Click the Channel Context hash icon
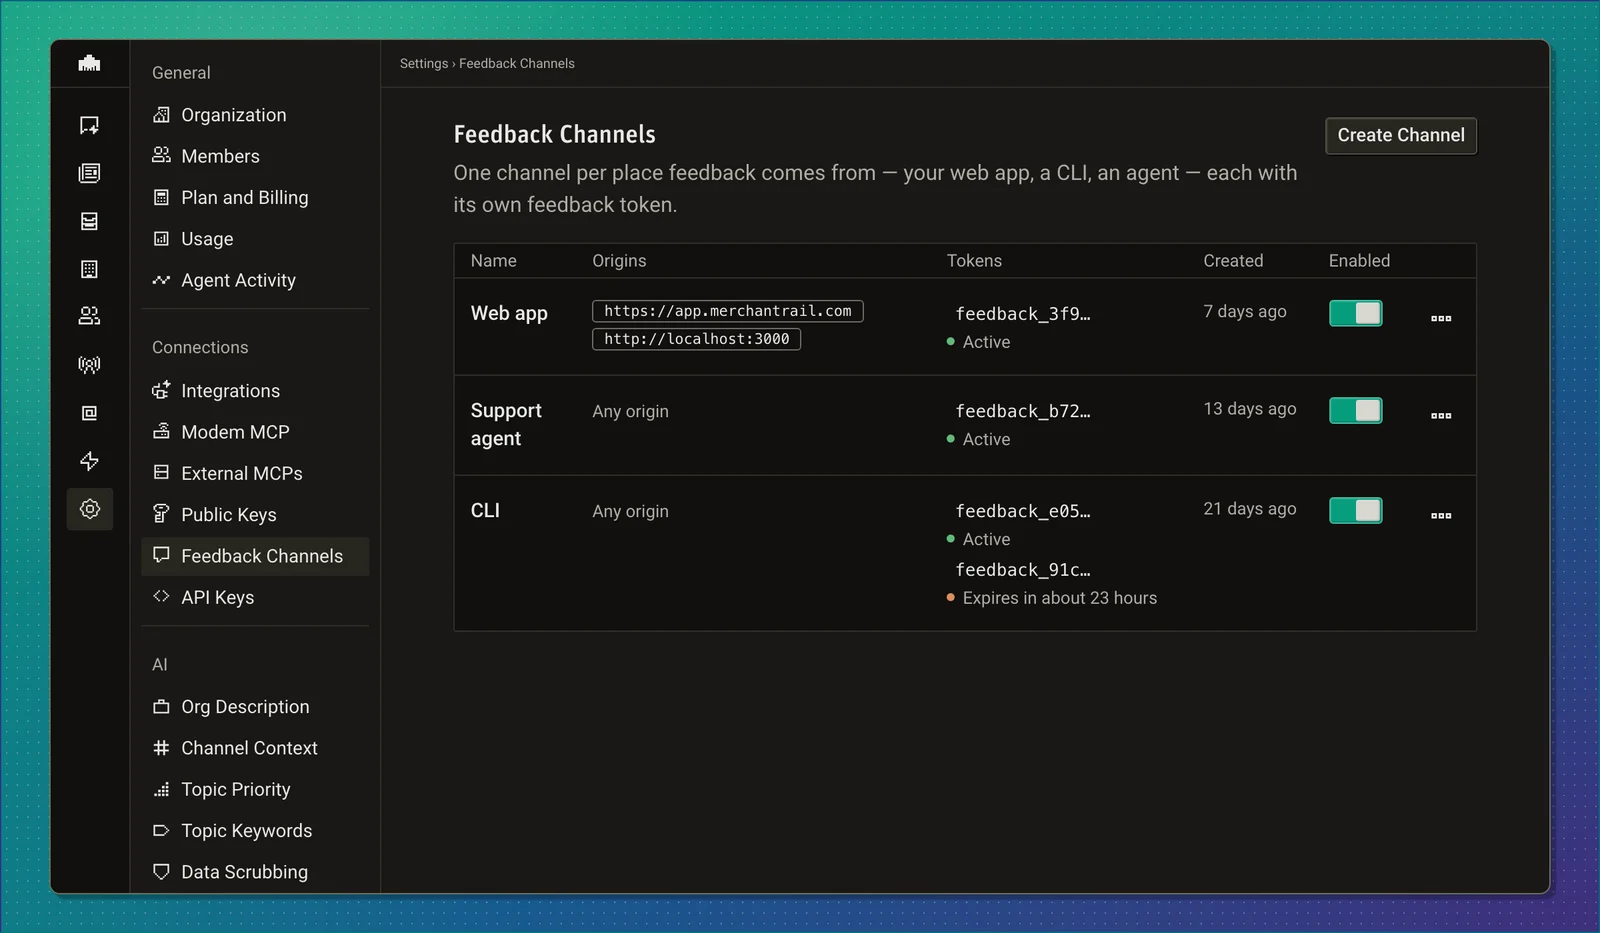 coord(161,747)
